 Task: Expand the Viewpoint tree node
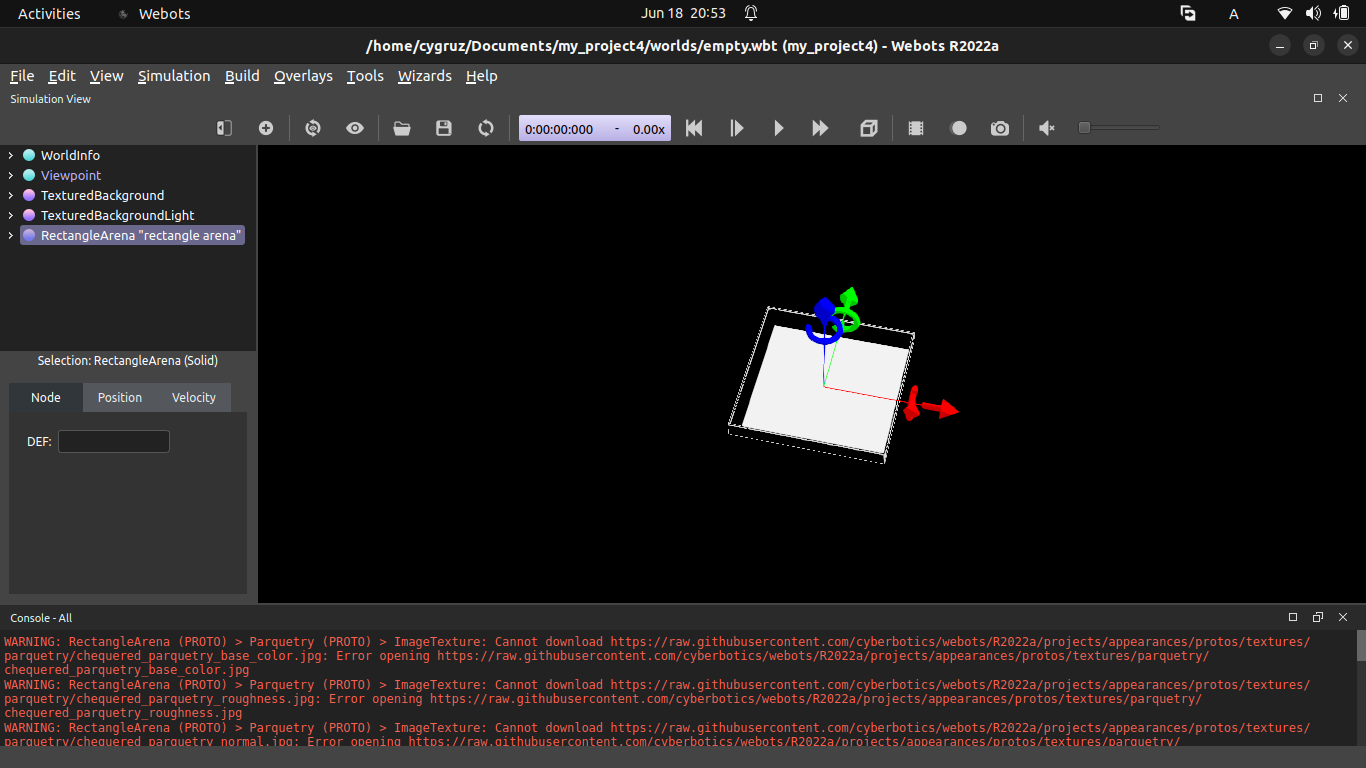(11, 175)
